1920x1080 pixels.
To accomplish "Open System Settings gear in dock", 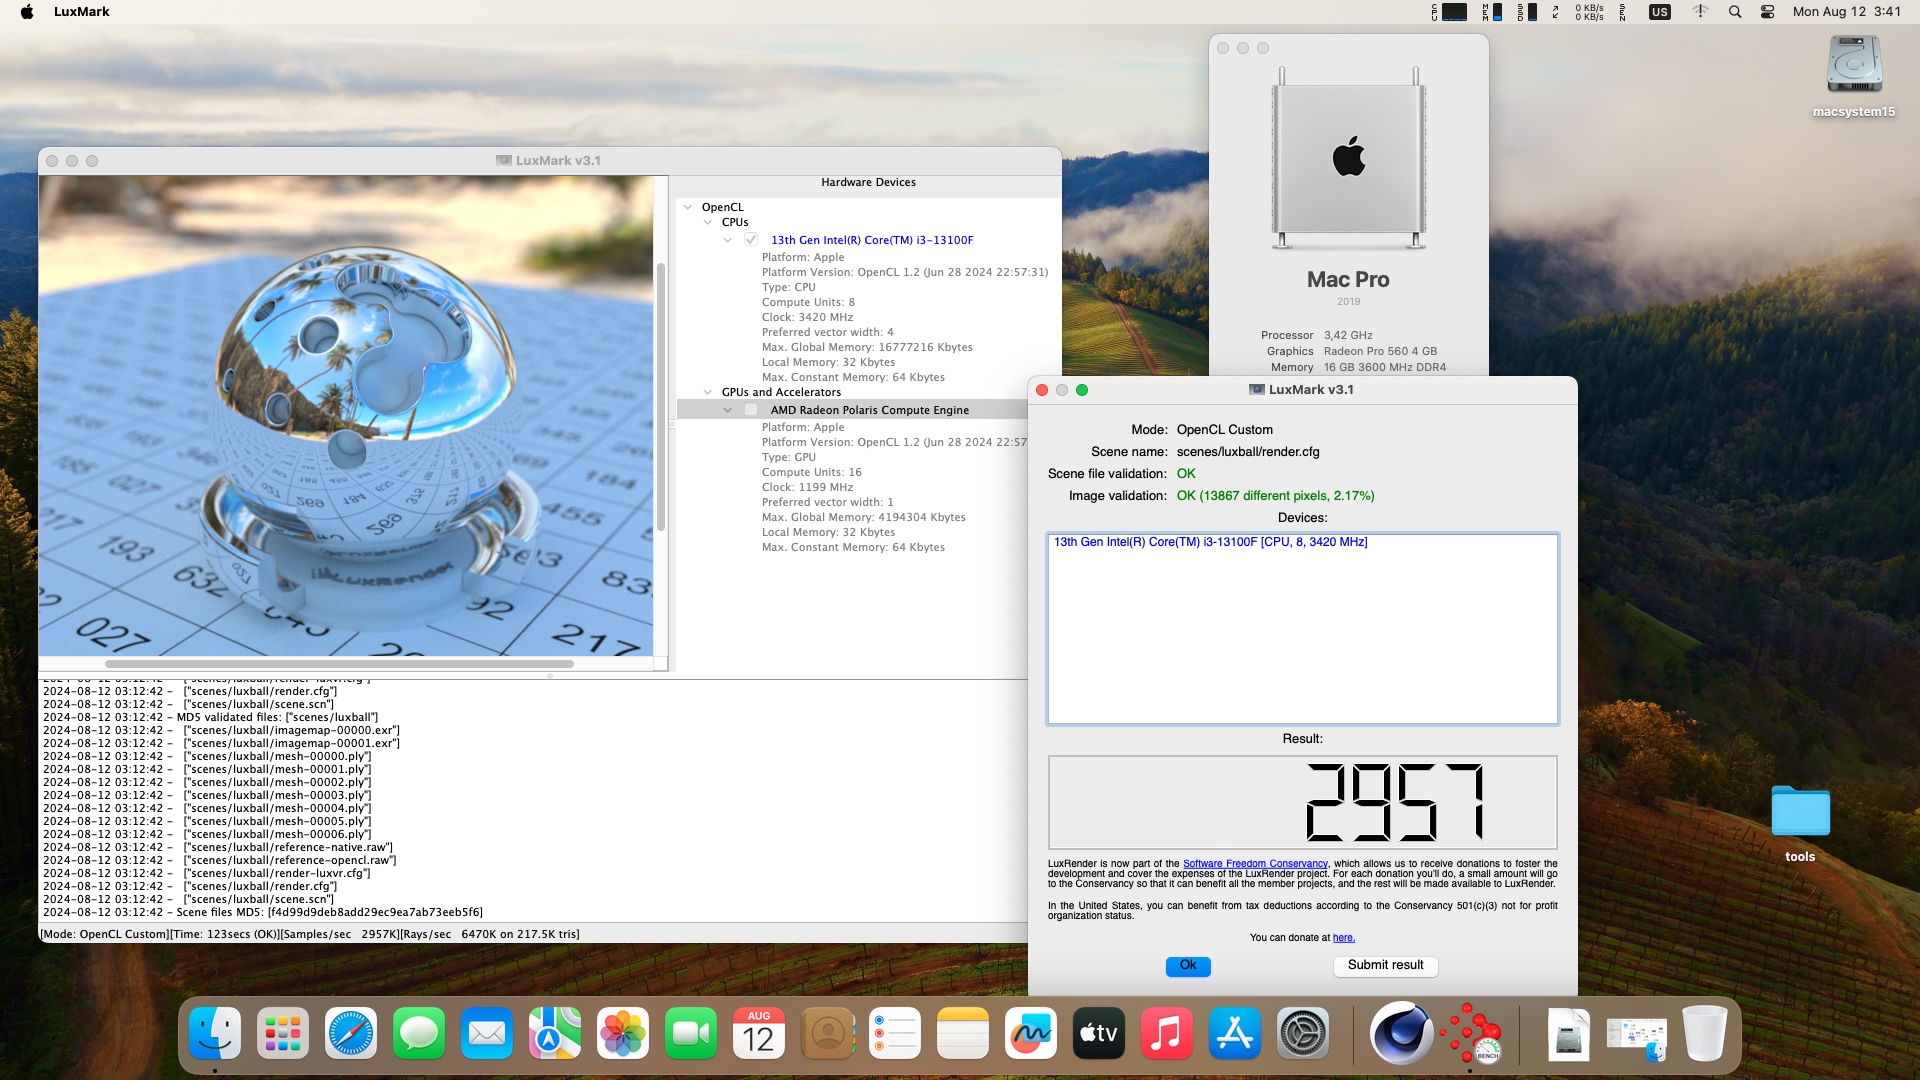I will tap(1303, 1034).
